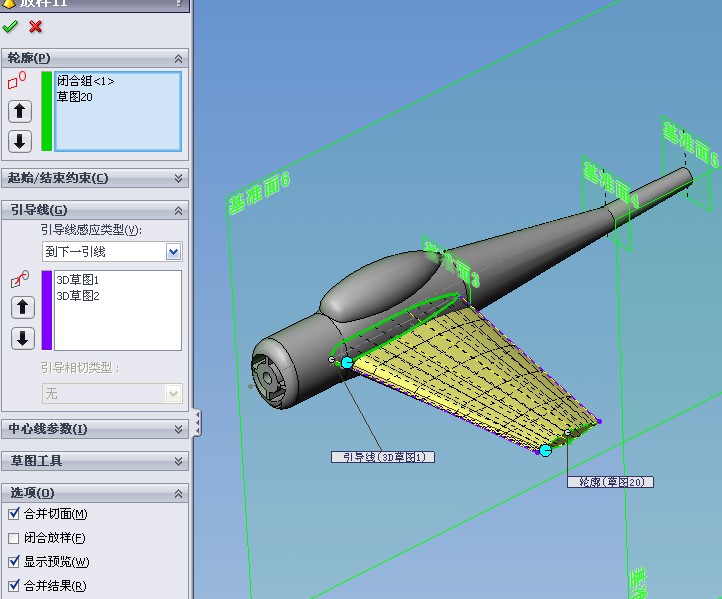Viewport: 722px width, 599px height.
Task: Confirm the loft with green checkmark
Action: (10, 27)
